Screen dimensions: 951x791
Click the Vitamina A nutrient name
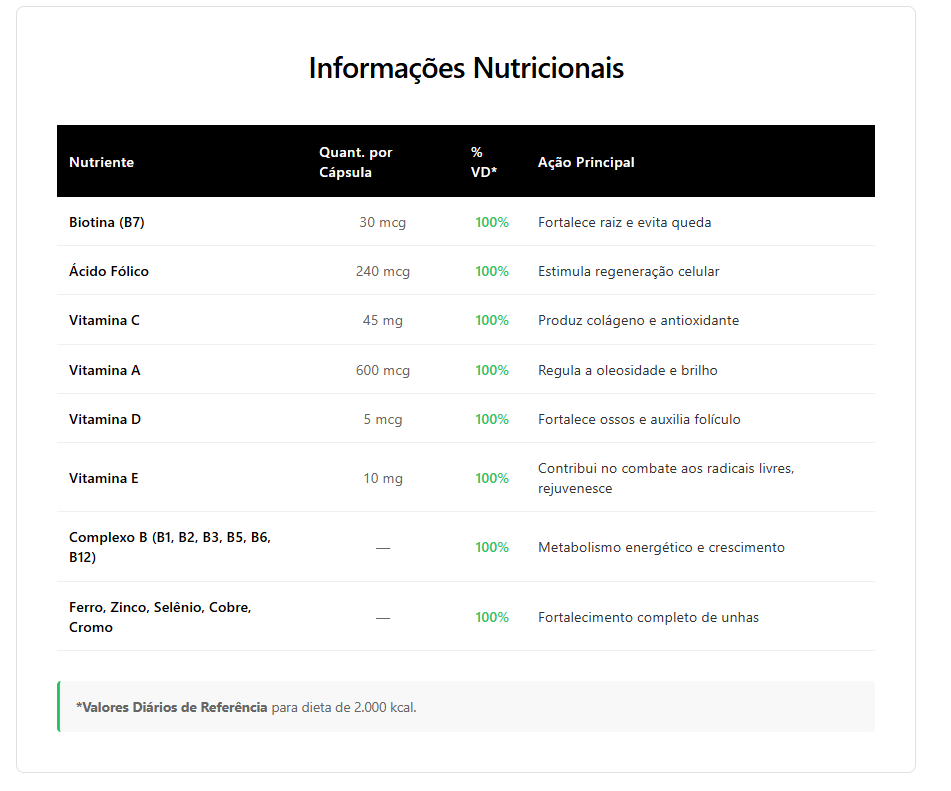point(105,370)
